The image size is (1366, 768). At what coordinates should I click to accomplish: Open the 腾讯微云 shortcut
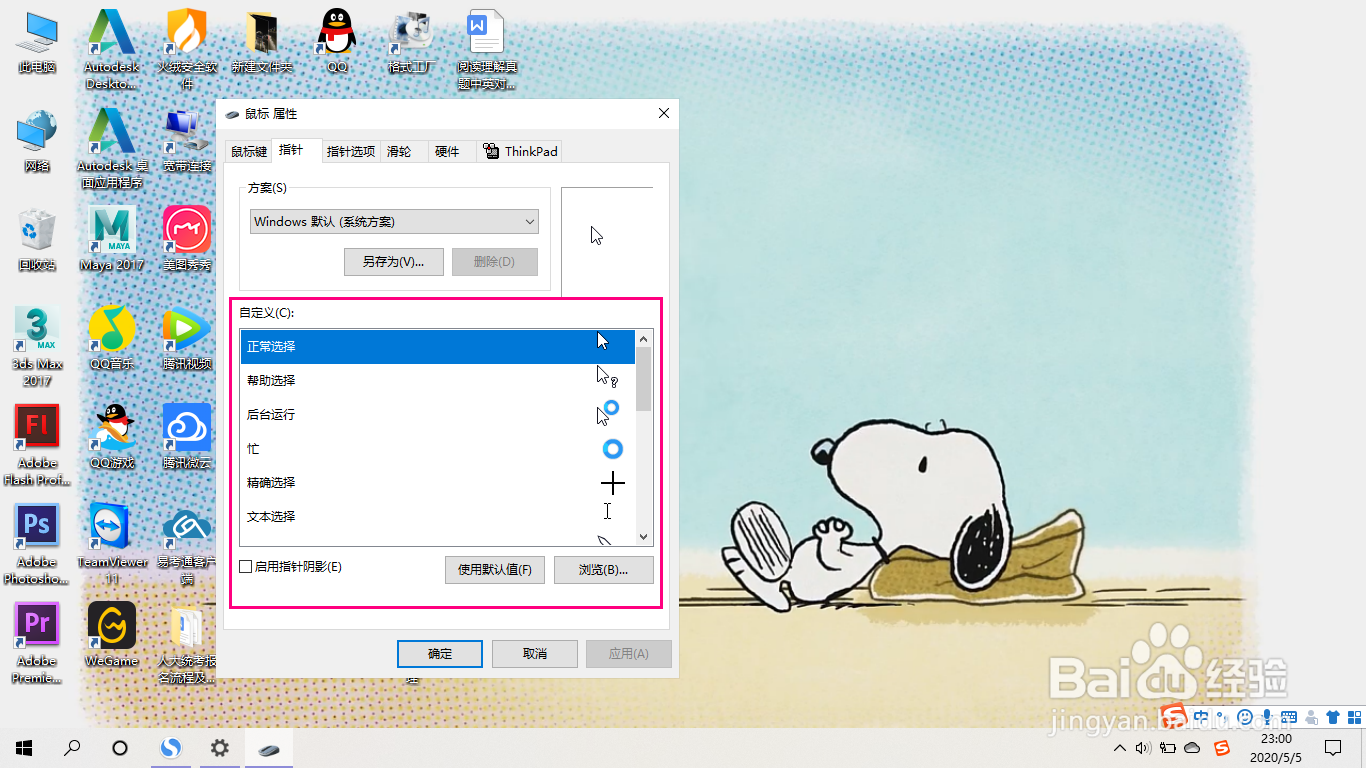pos(187,437)
